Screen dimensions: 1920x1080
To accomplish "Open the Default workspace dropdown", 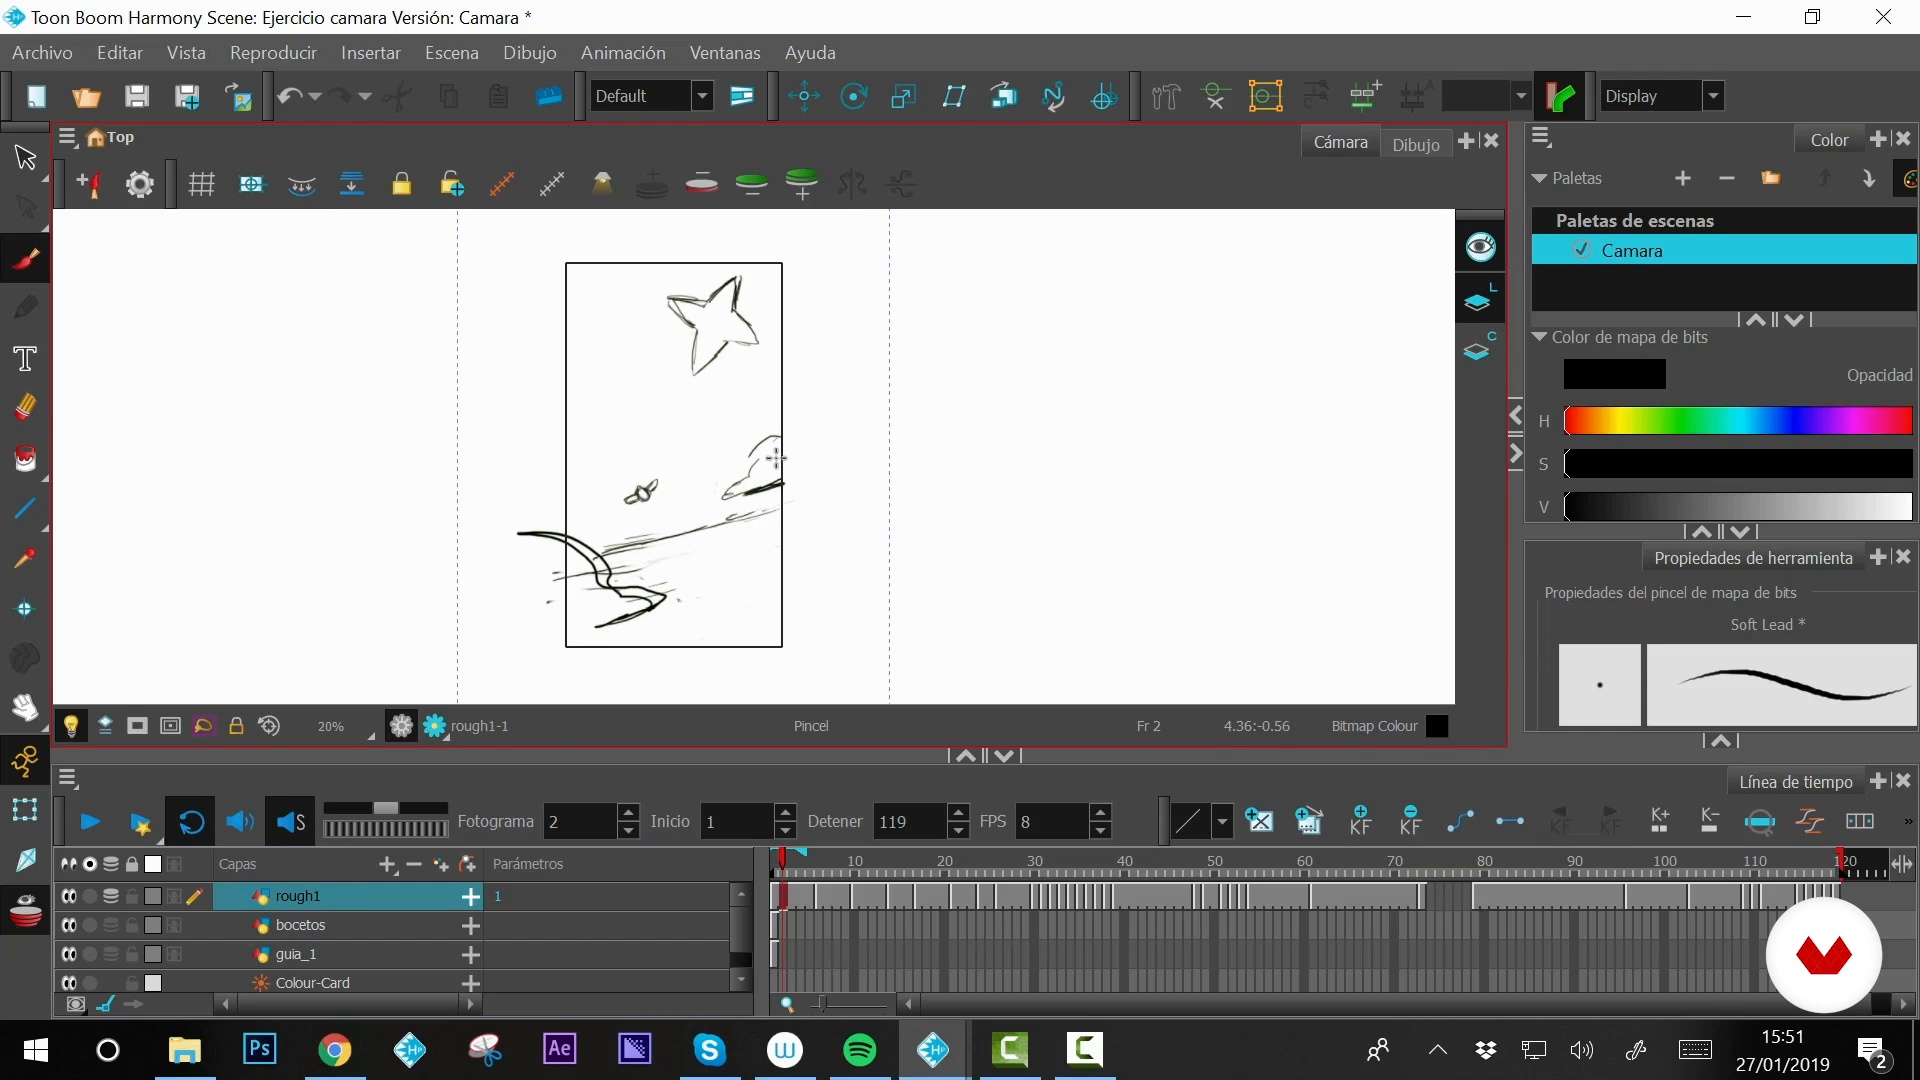I will pyautogui.click(x=703, y=97).
